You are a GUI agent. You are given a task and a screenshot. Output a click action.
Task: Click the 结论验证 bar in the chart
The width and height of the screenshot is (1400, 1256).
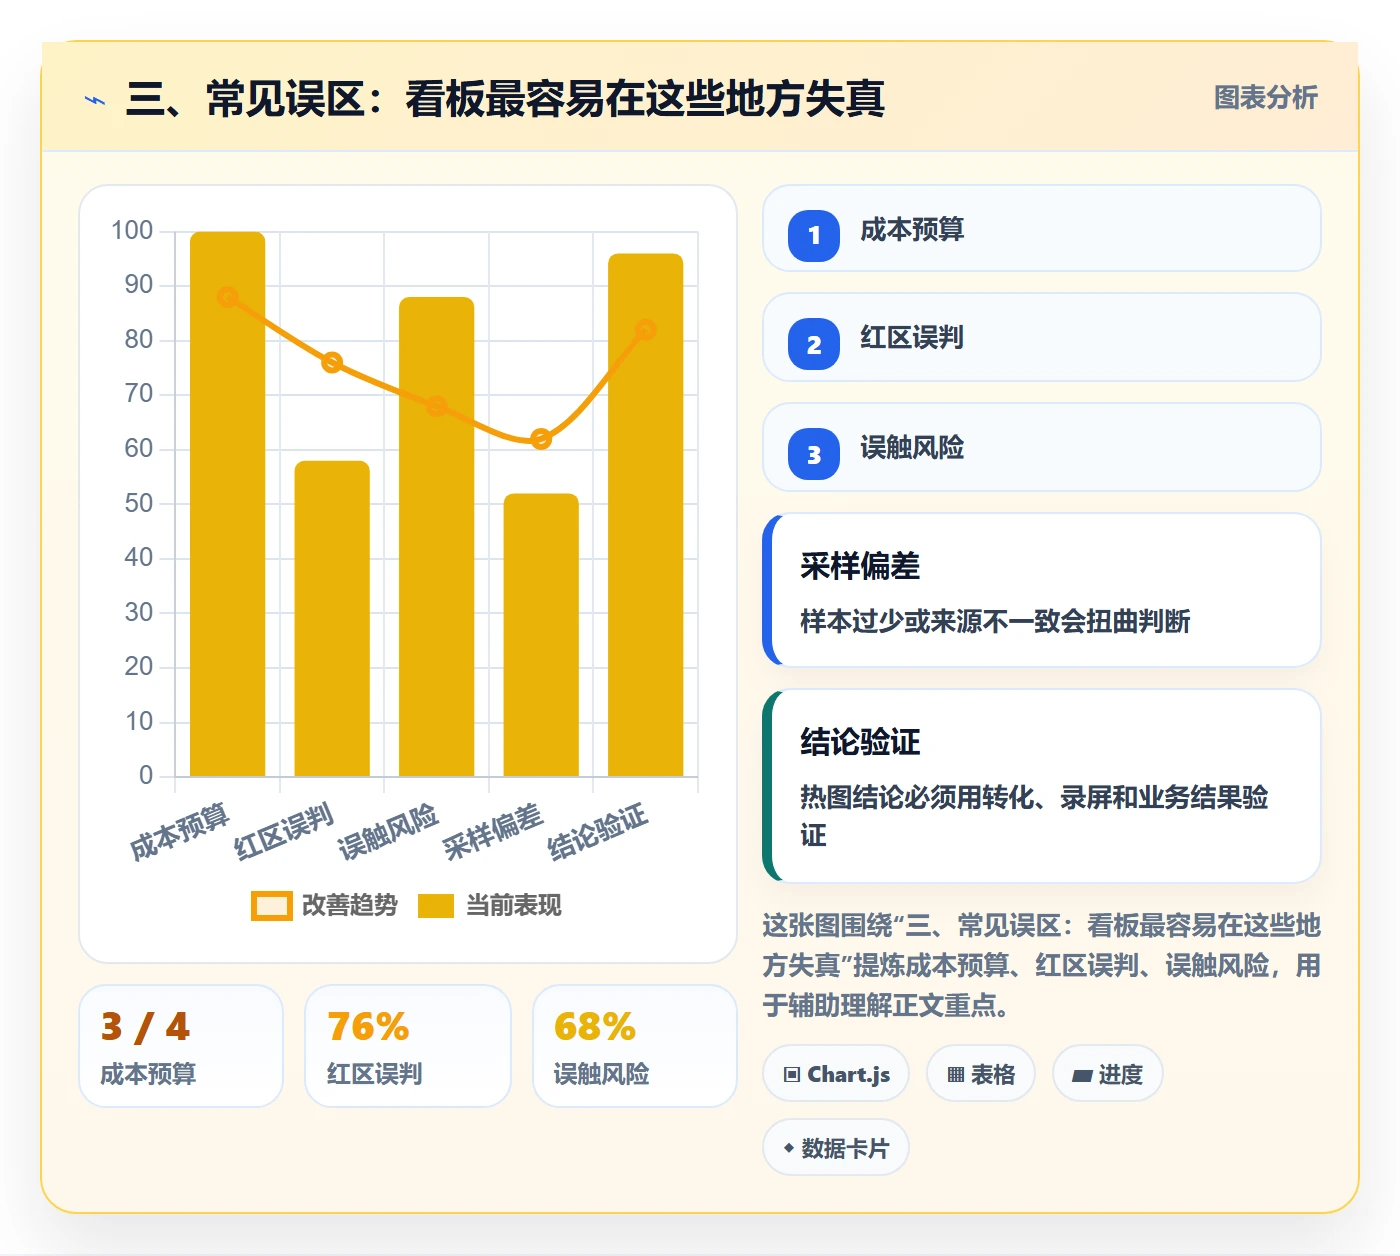pyautogui.click(x=646, y=515)
